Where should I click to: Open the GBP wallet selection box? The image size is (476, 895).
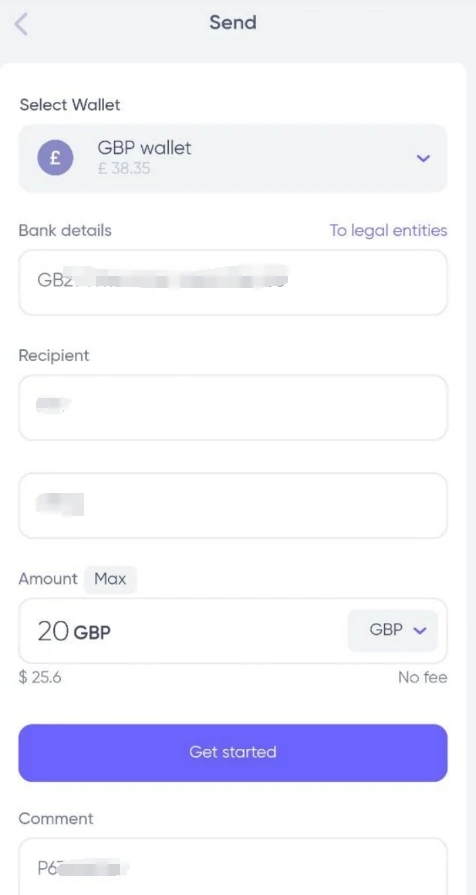[x=233, y=158]
